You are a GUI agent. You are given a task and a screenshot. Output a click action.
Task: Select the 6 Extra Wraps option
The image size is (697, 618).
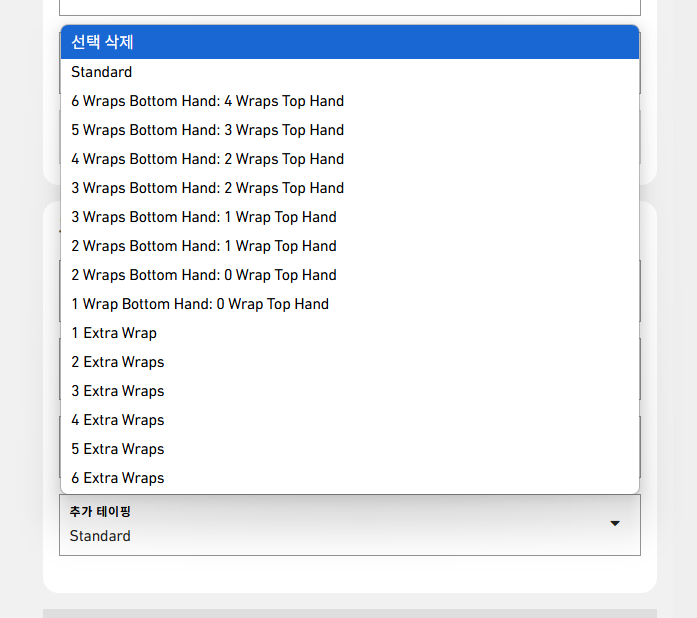point(350,478)
